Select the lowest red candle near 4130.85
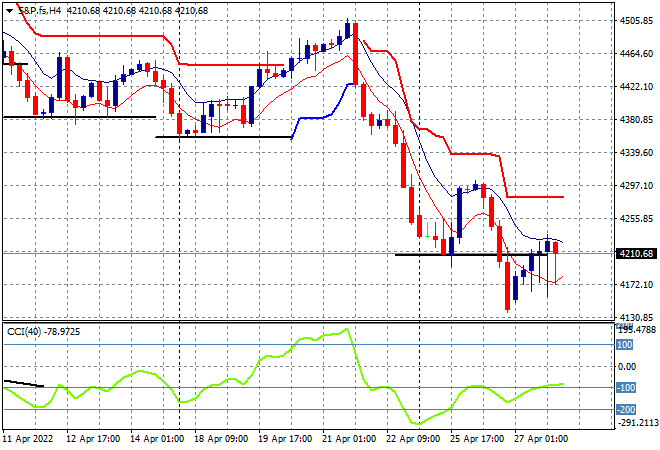The width and height of the screenshot is (660, 450). click(508, 286)
